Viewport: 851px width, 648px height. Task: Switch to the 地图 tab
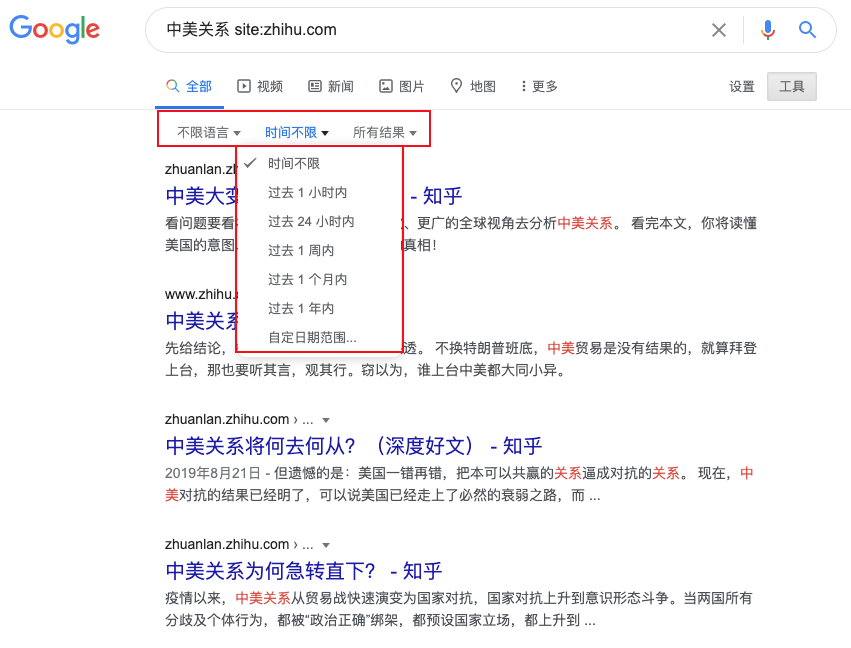click(473, 86)
